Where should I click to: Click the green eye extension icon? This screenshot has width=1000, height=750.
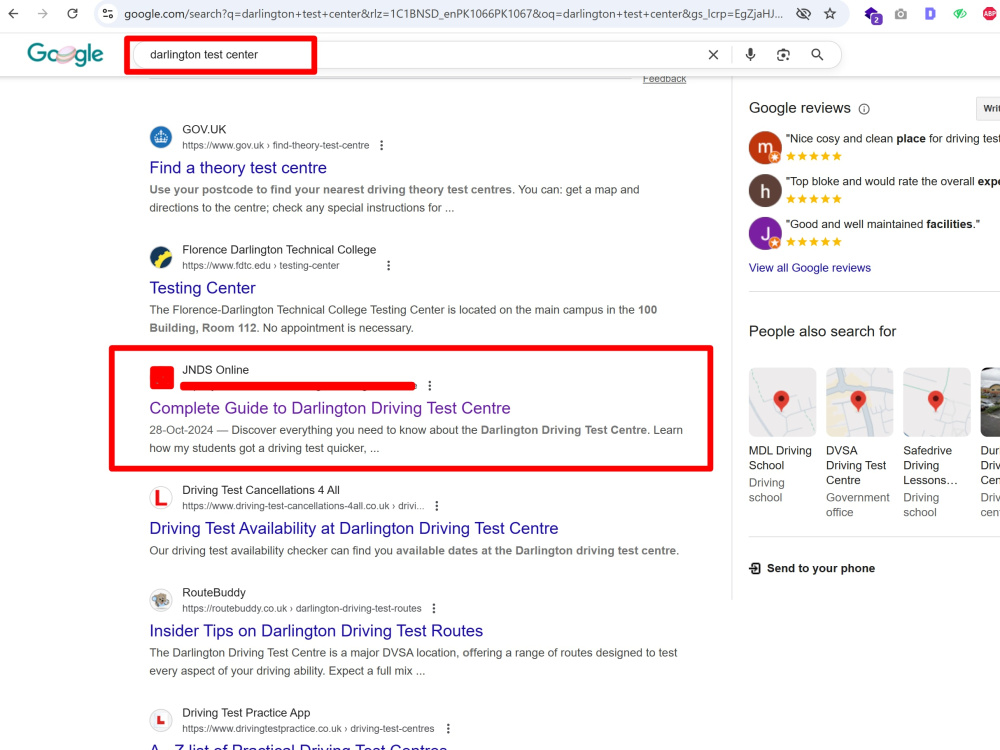(x=960, y=13)
